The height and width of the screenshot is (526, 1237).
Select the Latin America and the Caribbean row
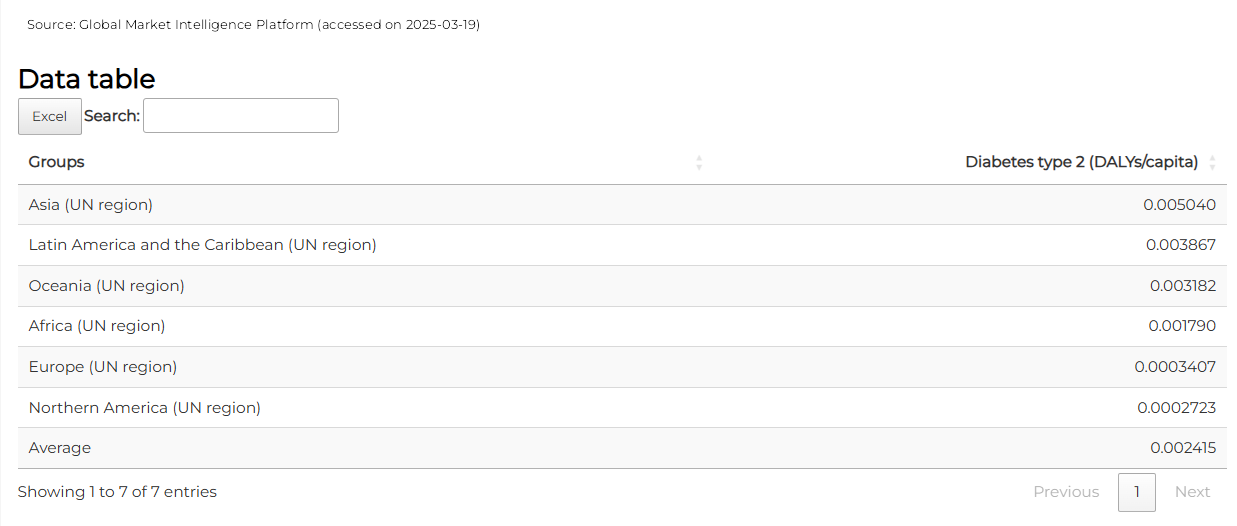click(622, 245)
